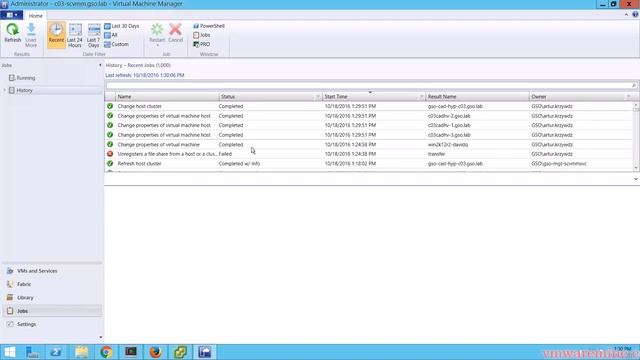This screenshot has width=640, height=360.
Task: Open Firefox from the taskbar
Action: click(x=156, y=352)
